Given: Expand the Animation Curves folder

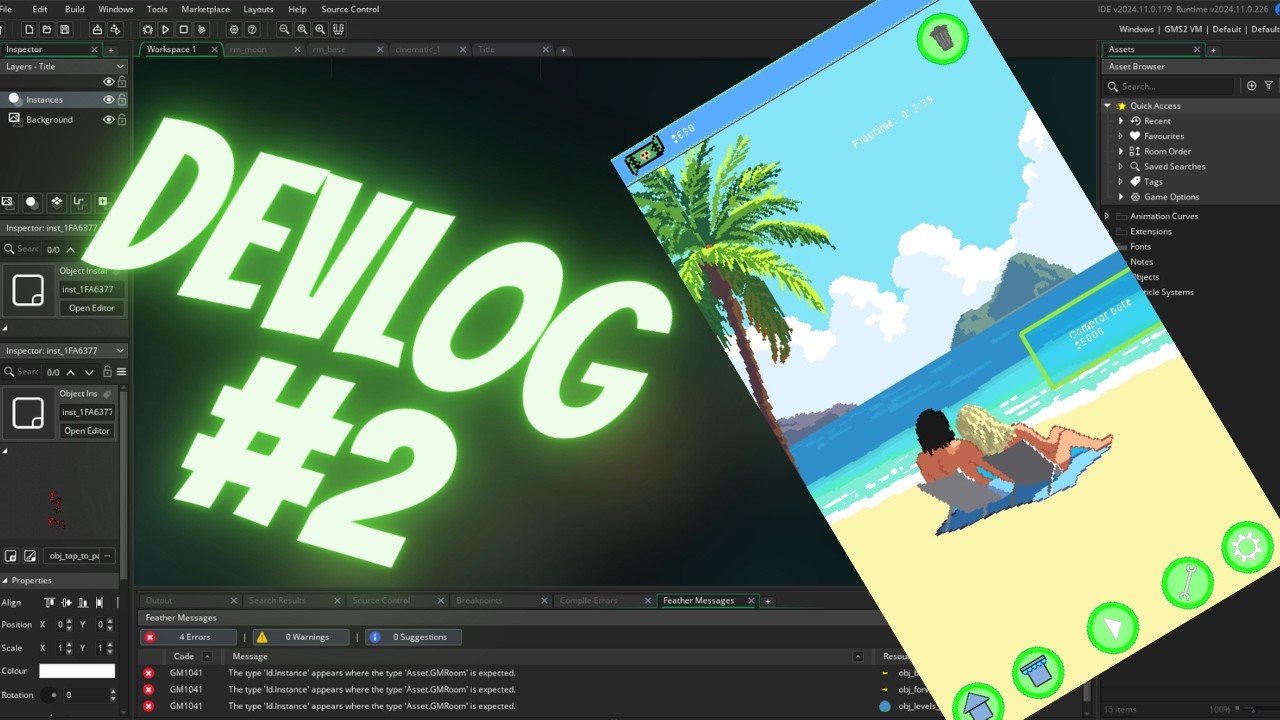Looking at the screenshot, I should (1108, 216).
